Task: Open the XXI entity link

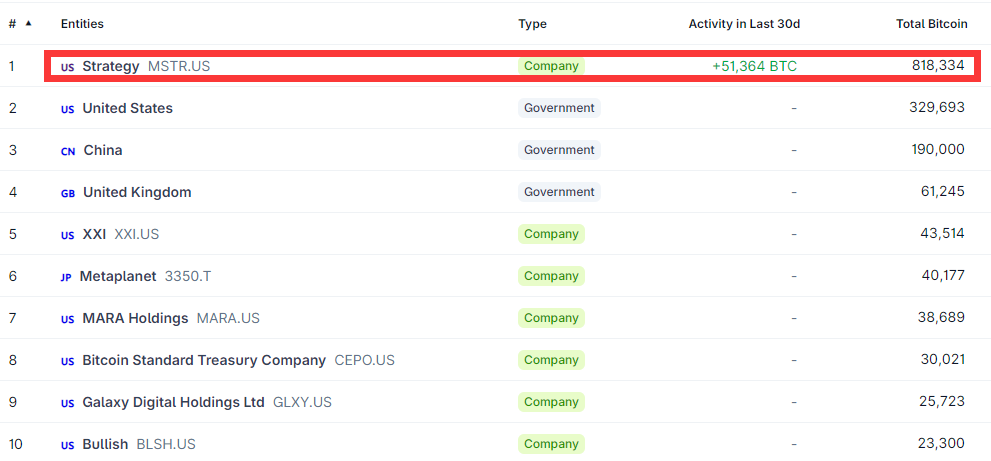Action: [x=94, y=234]
